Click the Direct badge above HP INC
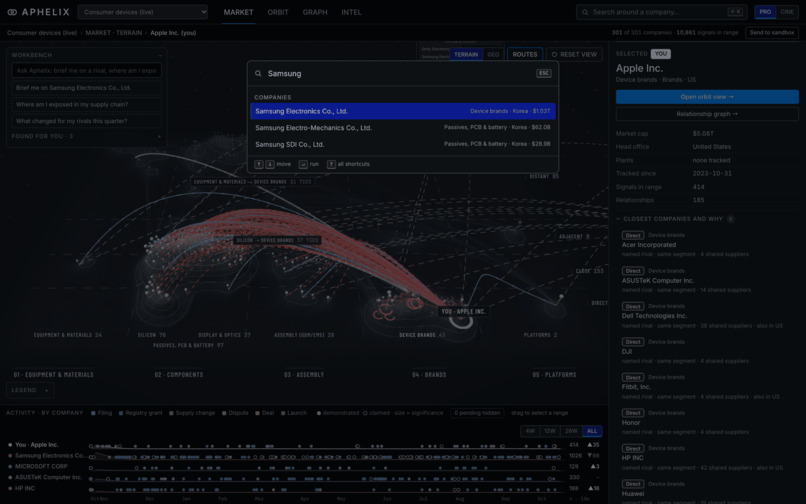The width and height of the screenshot is (806, 504). [x=633, y=448]
